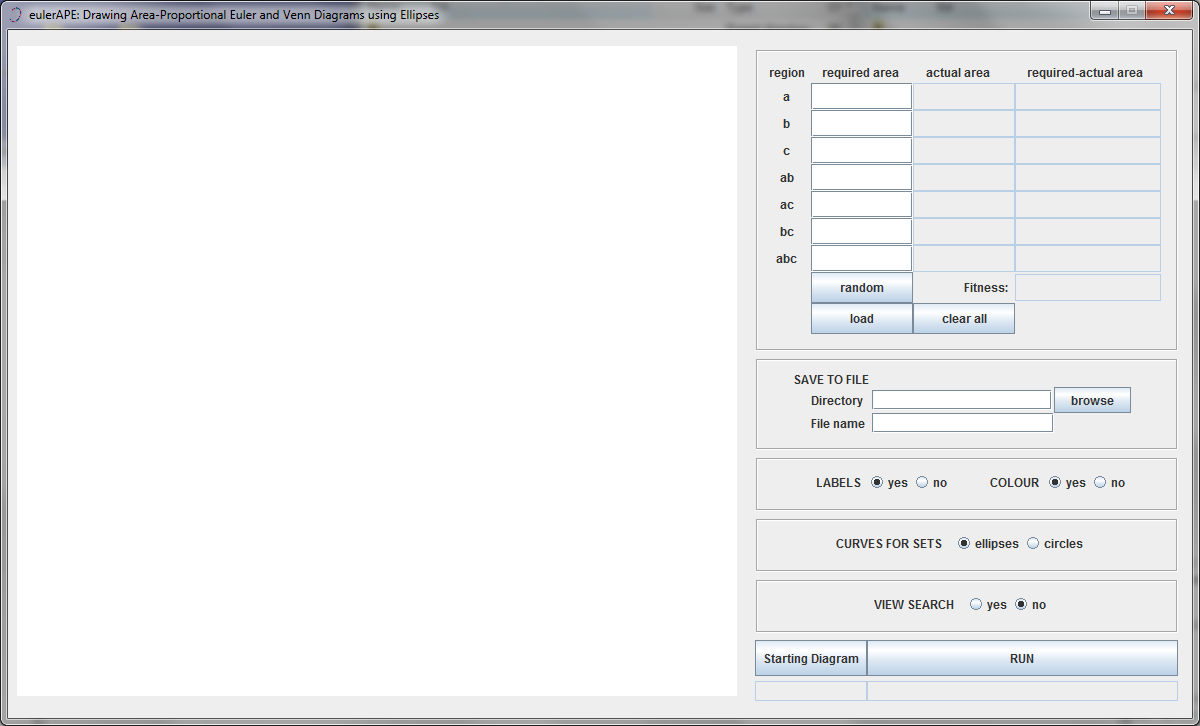Minimize the eulerAPE window

click(1106, 10)
